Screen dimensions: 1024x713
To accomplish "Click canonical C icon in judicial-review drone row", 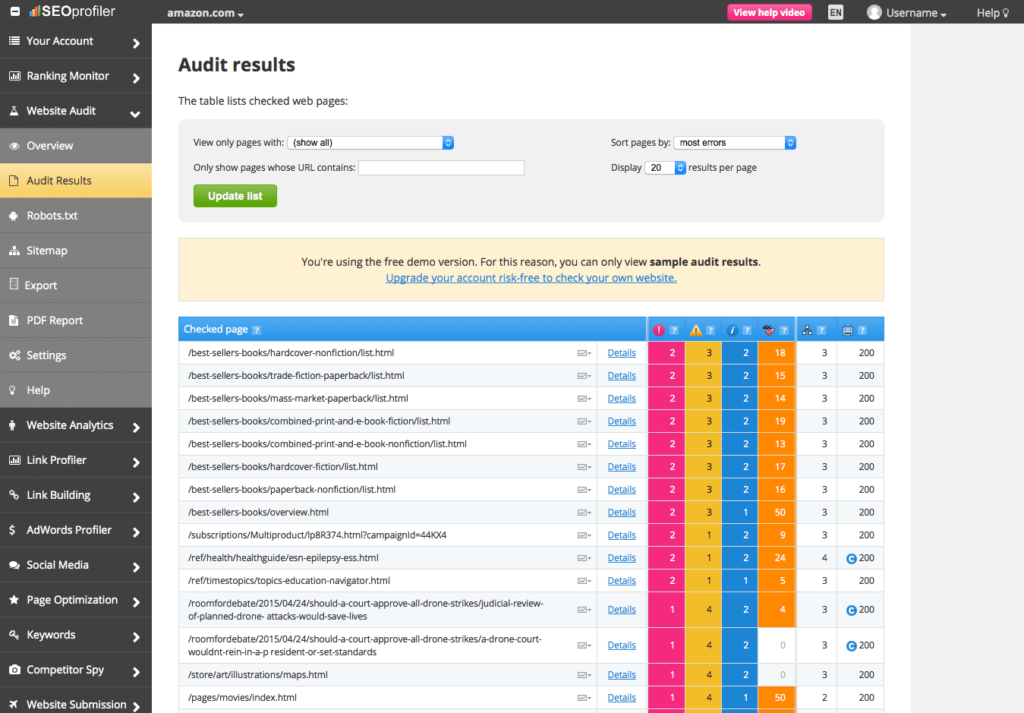I will [x=851, y=610].
